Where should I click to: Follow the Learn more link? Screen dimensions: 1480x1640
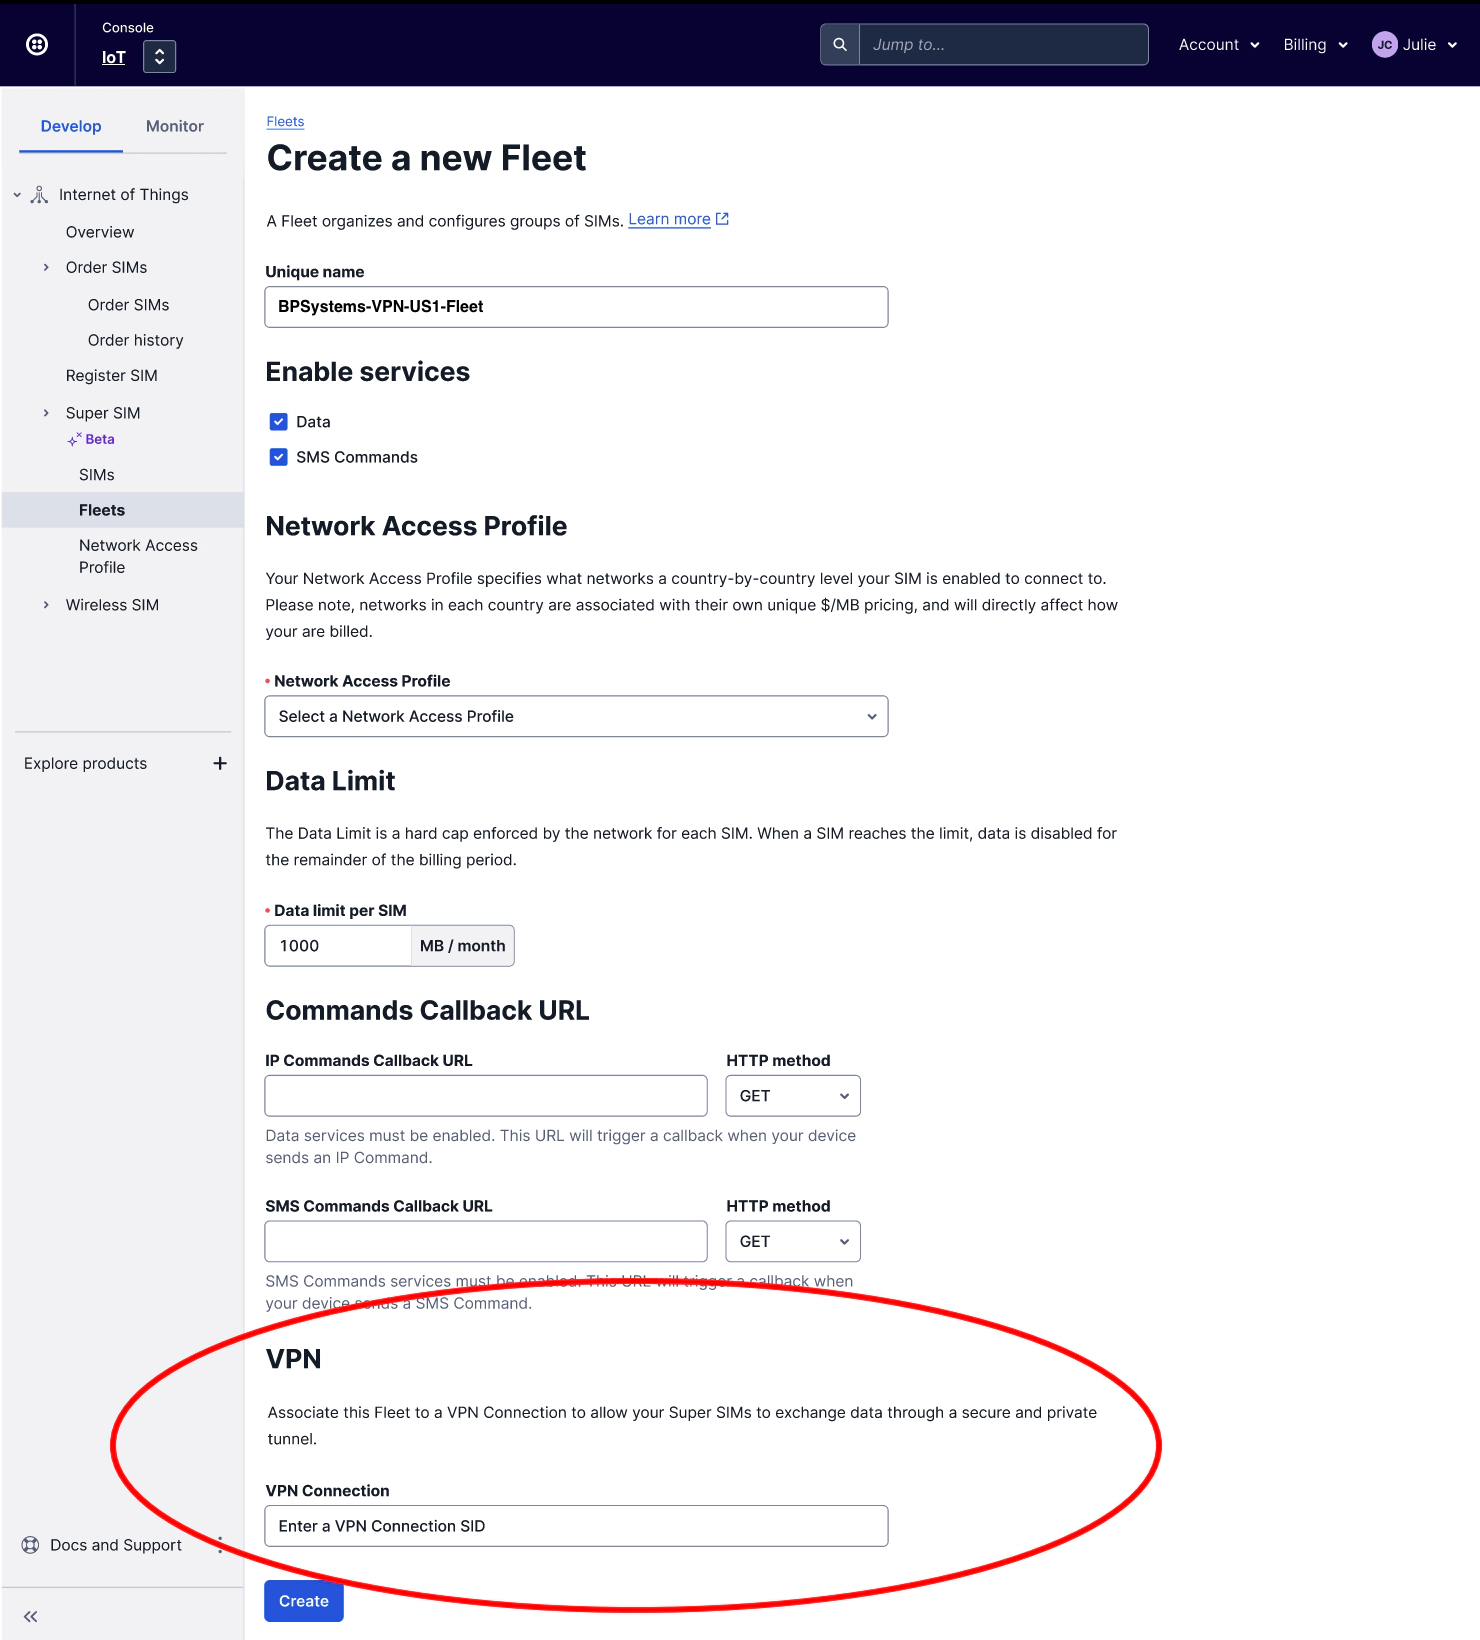click(x=669, y=220)
